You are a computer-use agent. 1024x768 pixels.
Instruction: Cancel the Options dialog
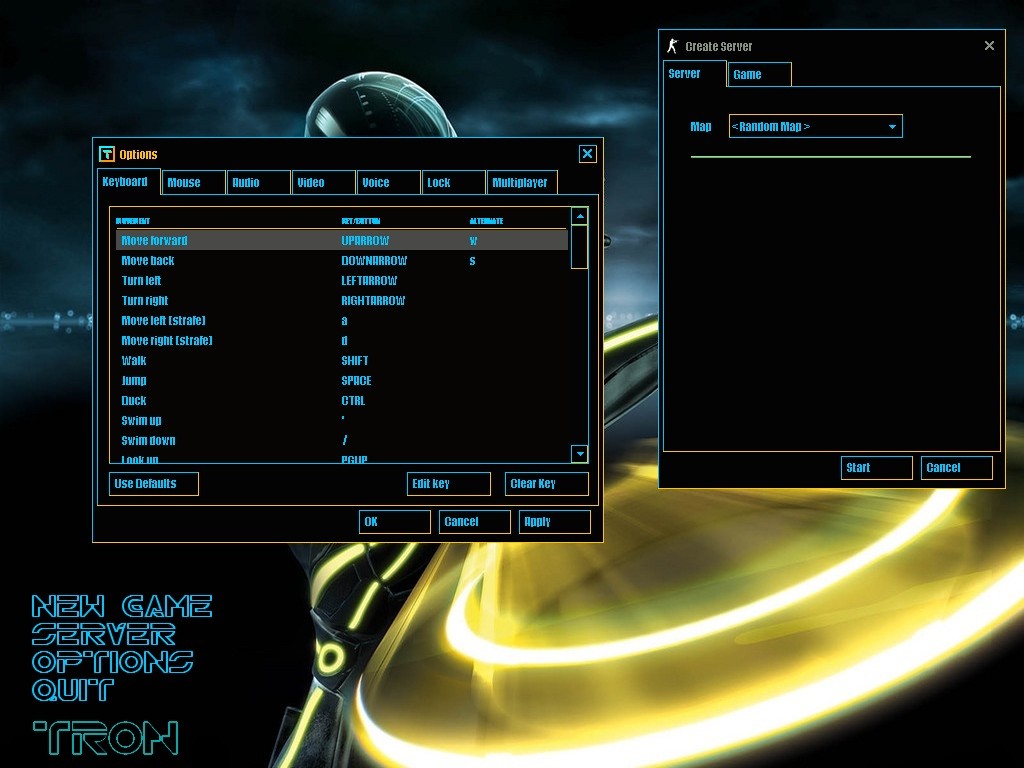[475, 522]
